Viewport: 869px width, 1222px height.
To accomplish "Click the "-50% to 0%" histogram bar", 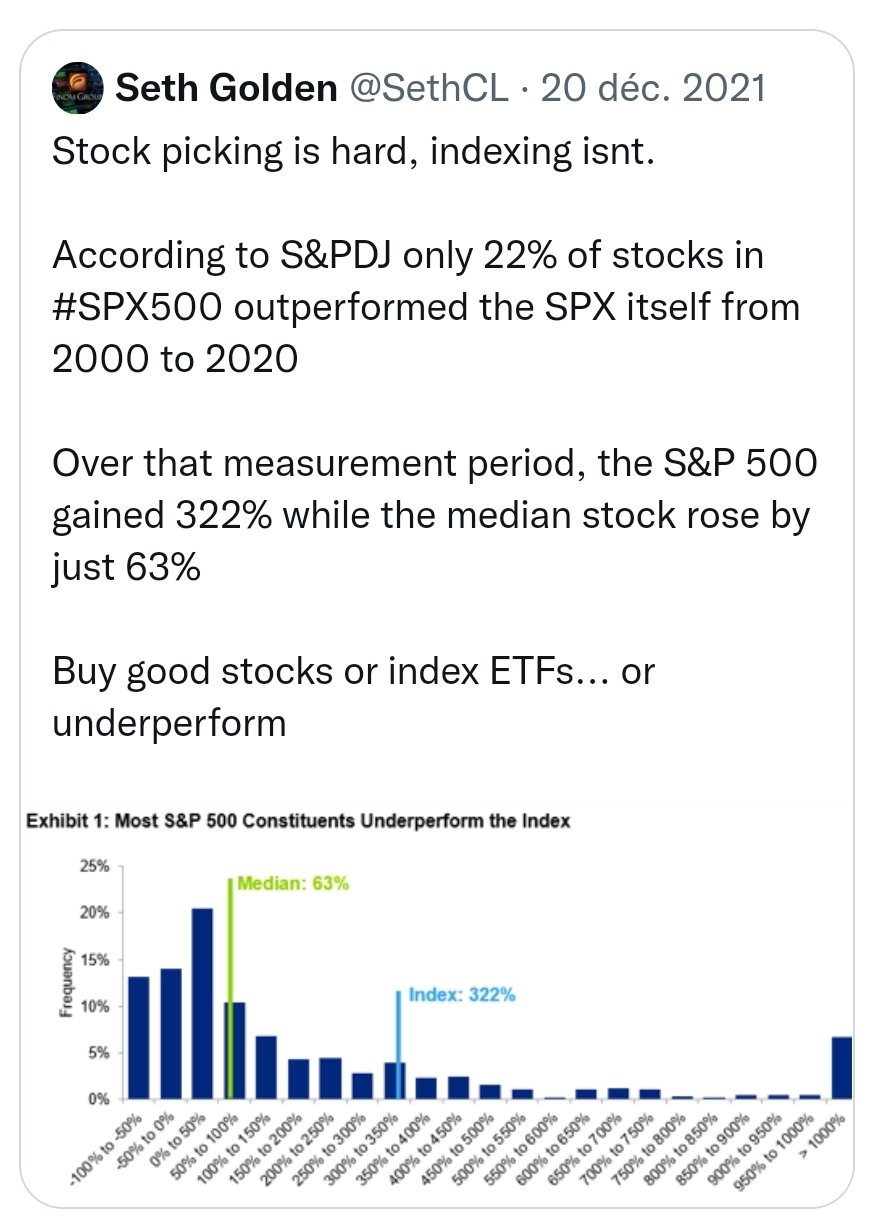I will pos(170,1033).
